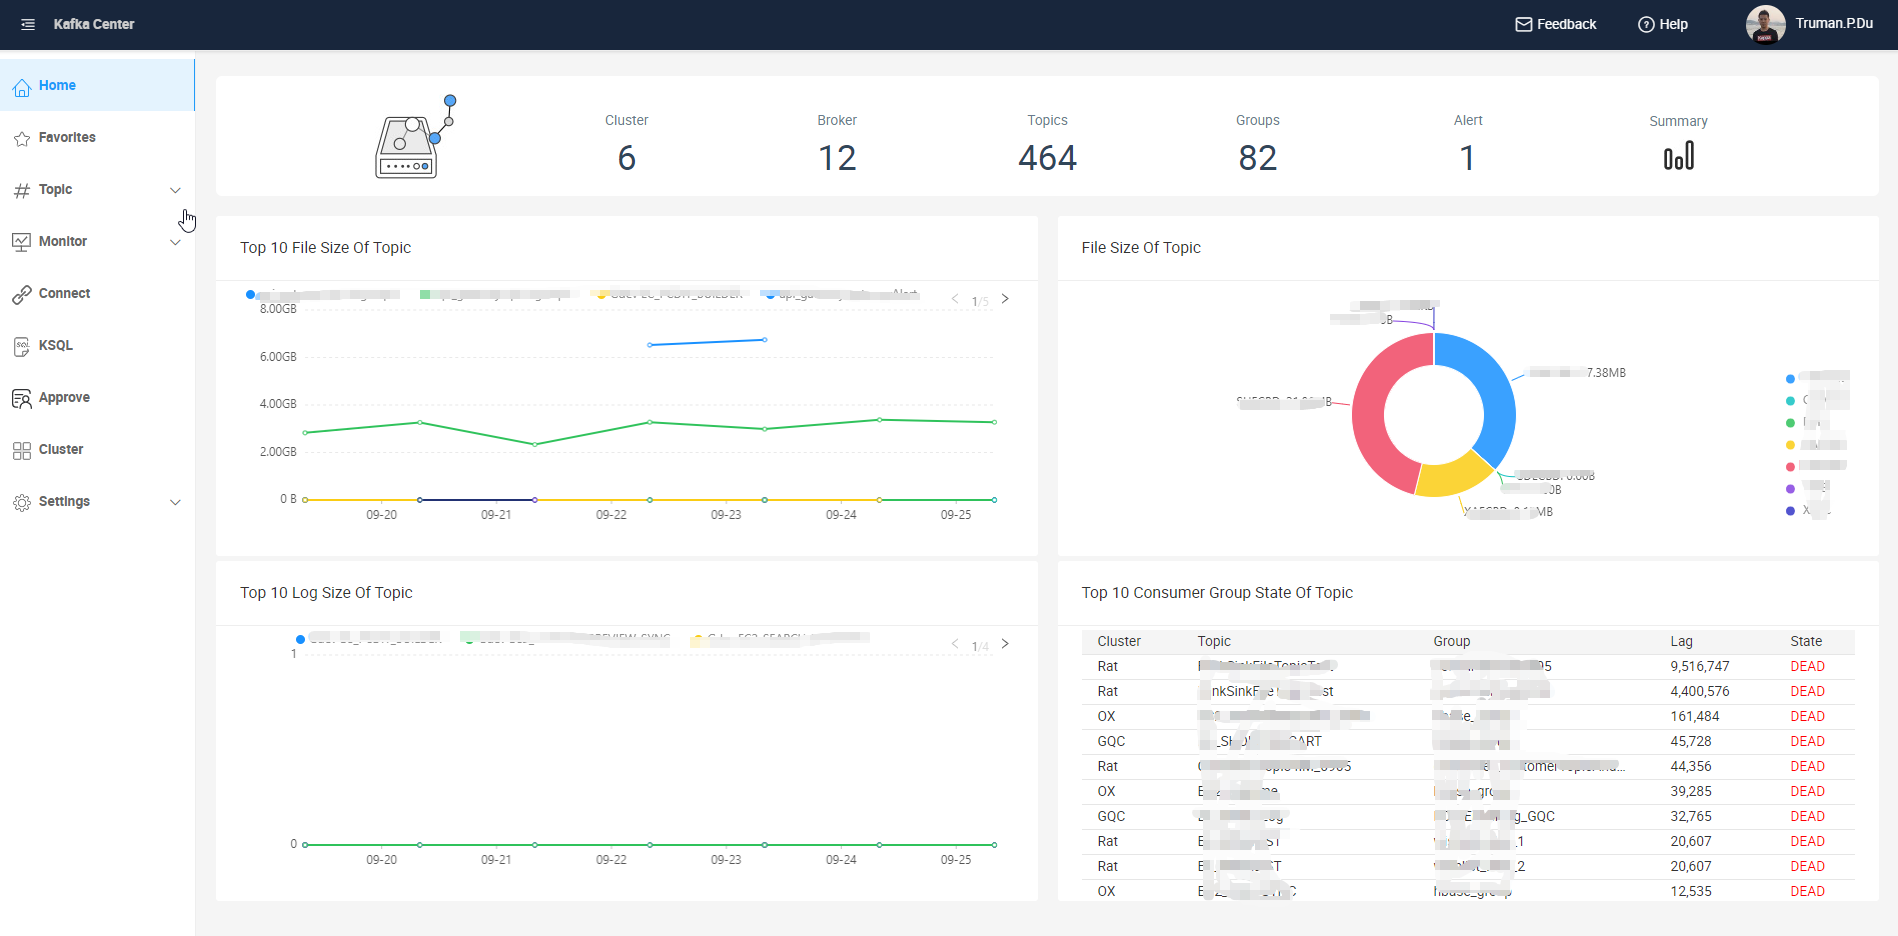Click the Connect sidebar icon
Viewport: 1898px width, 936px height.
click(x=22, y=293)
